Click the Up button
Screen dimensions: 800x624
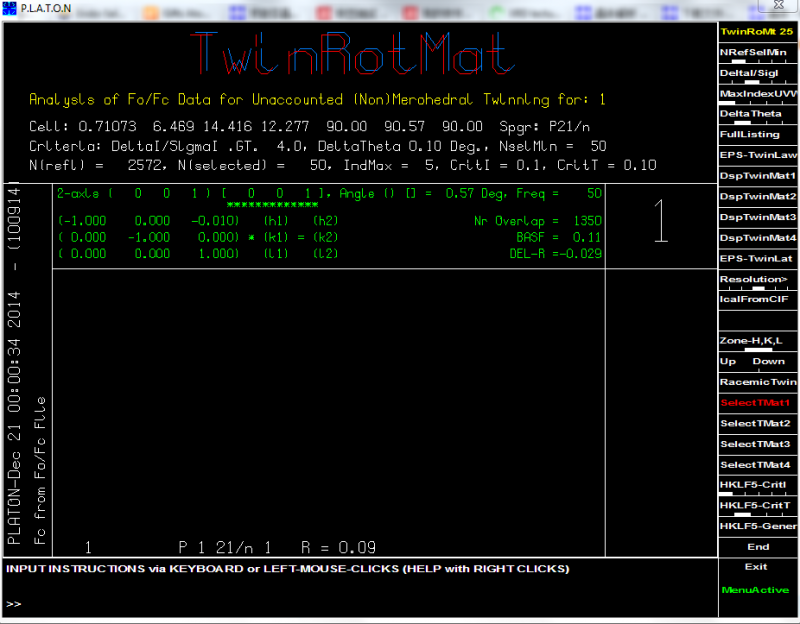(x=728, y=362)
